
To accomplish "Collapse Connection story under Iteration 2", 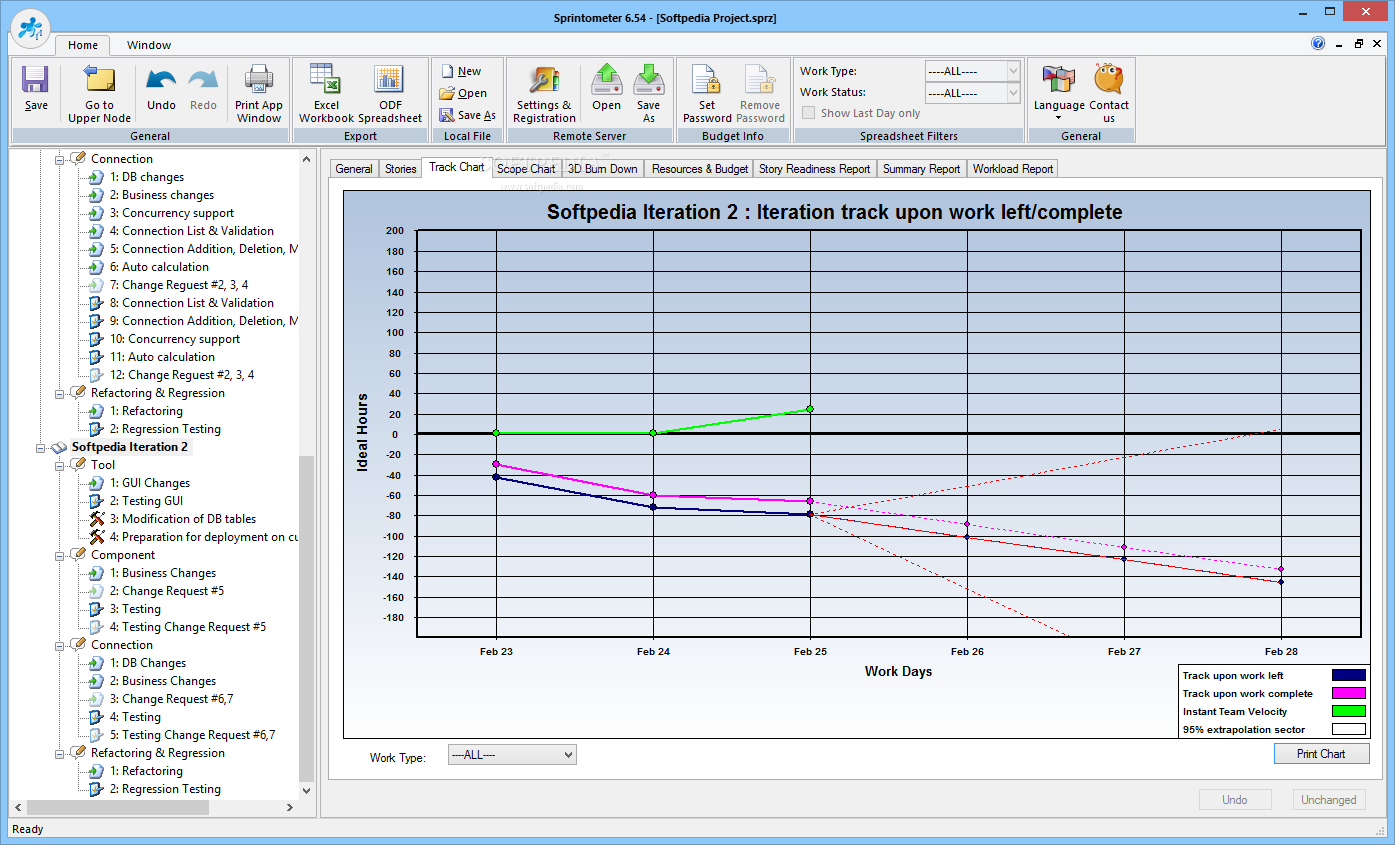I will tap(58, 645).
